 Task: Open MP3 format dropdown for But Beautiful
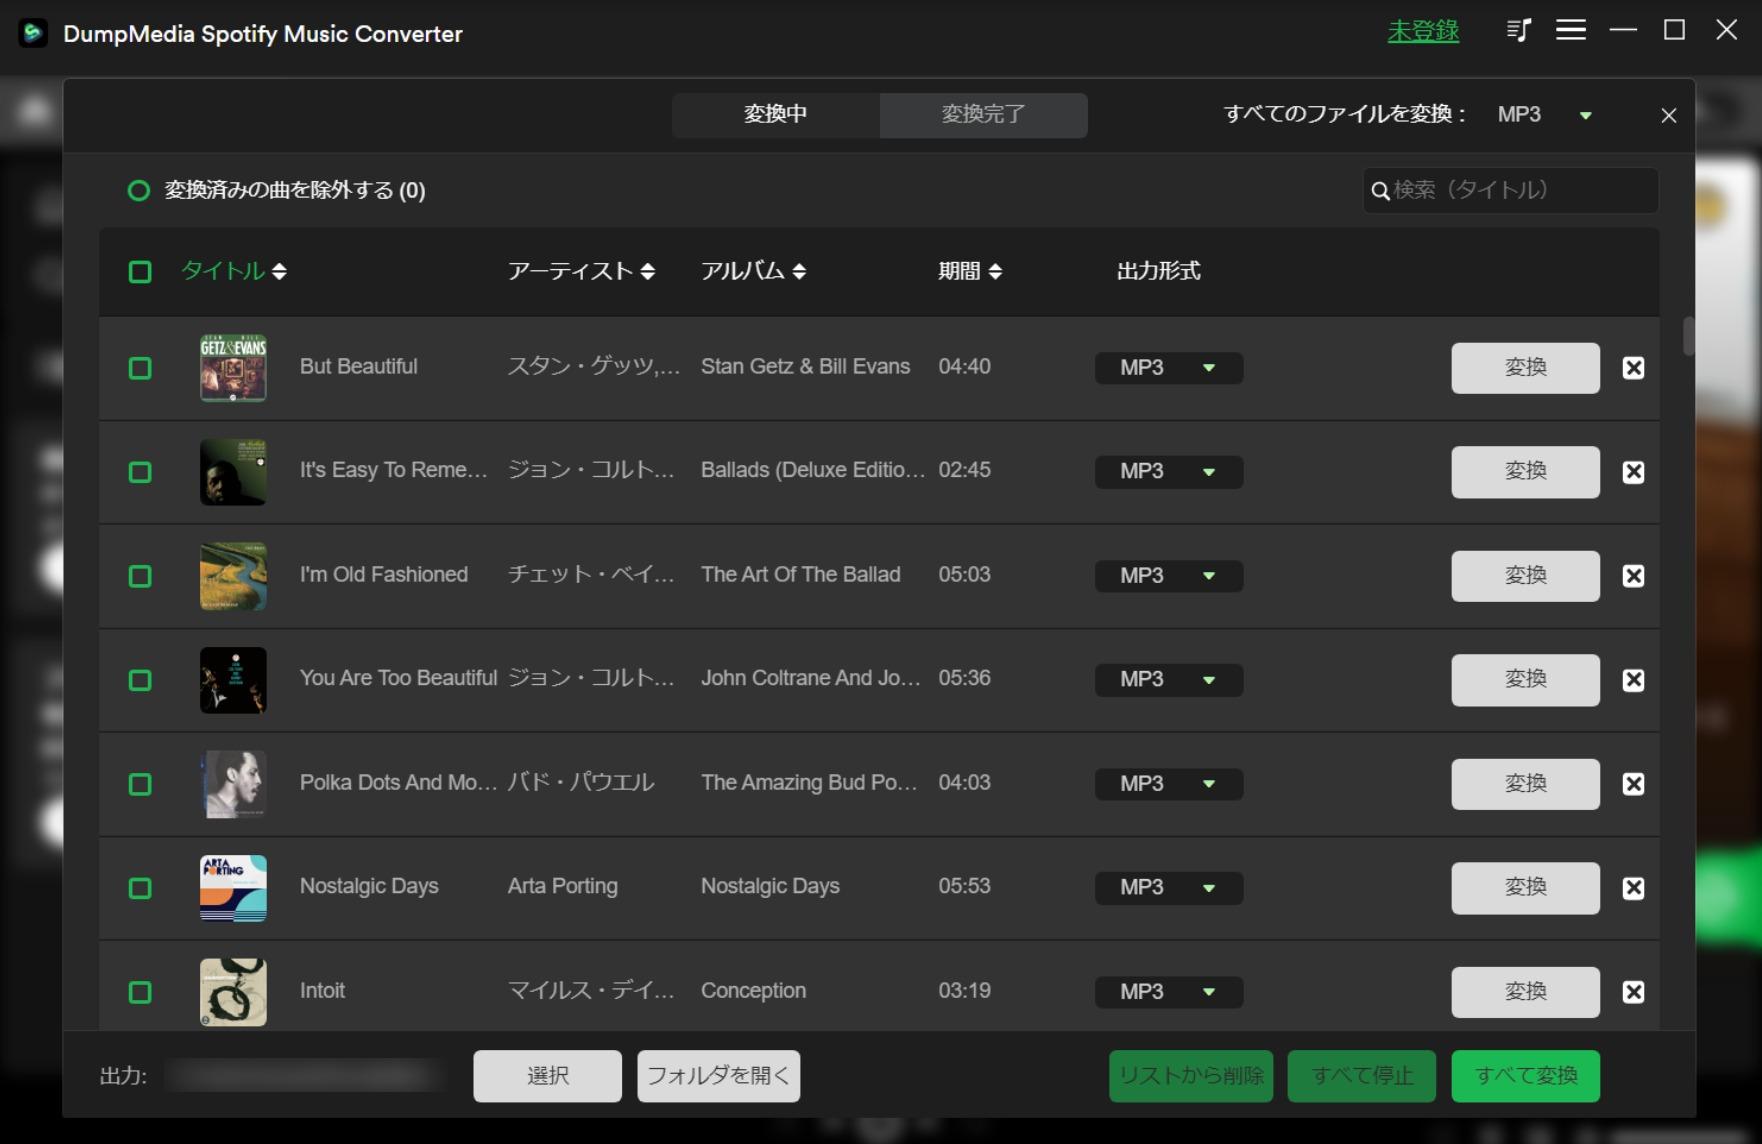point(1169,368)
